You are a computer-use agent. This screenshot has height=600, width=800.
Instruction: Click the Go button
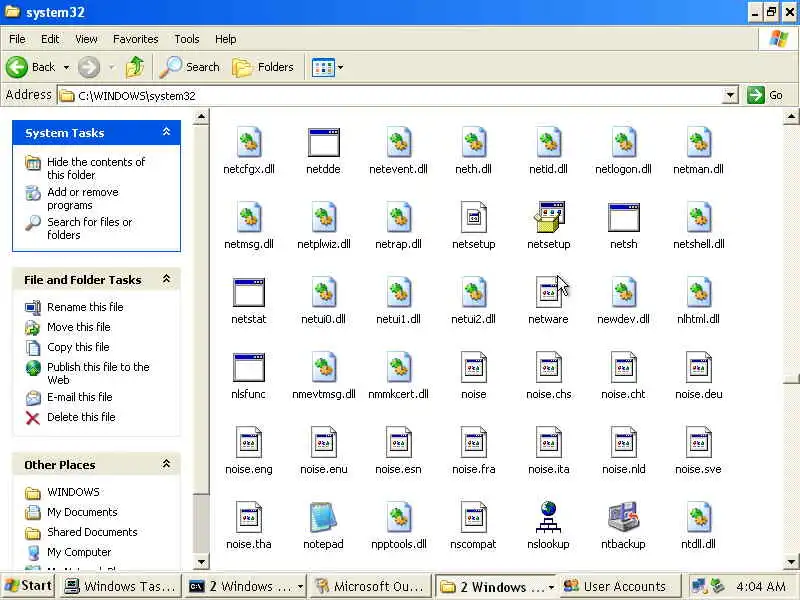765,95
